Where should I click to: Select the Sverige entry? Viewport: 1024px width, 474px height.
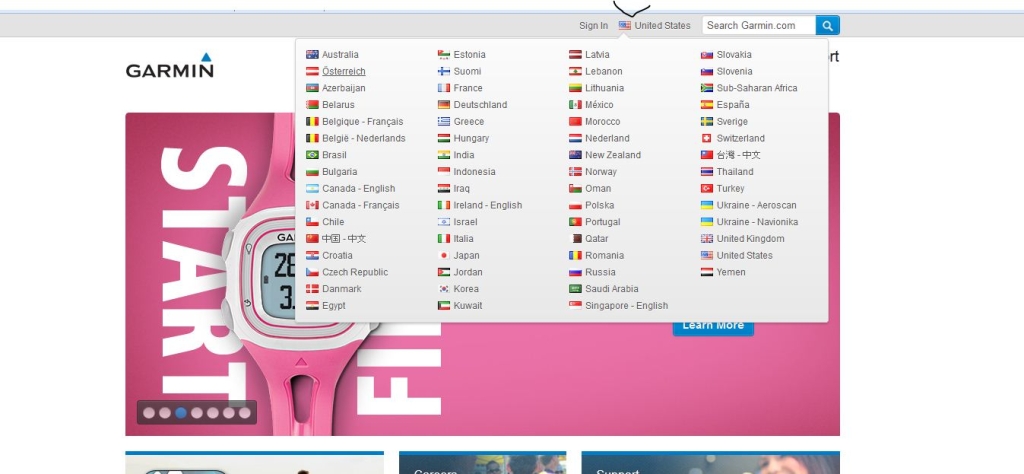tap(732, 121)
